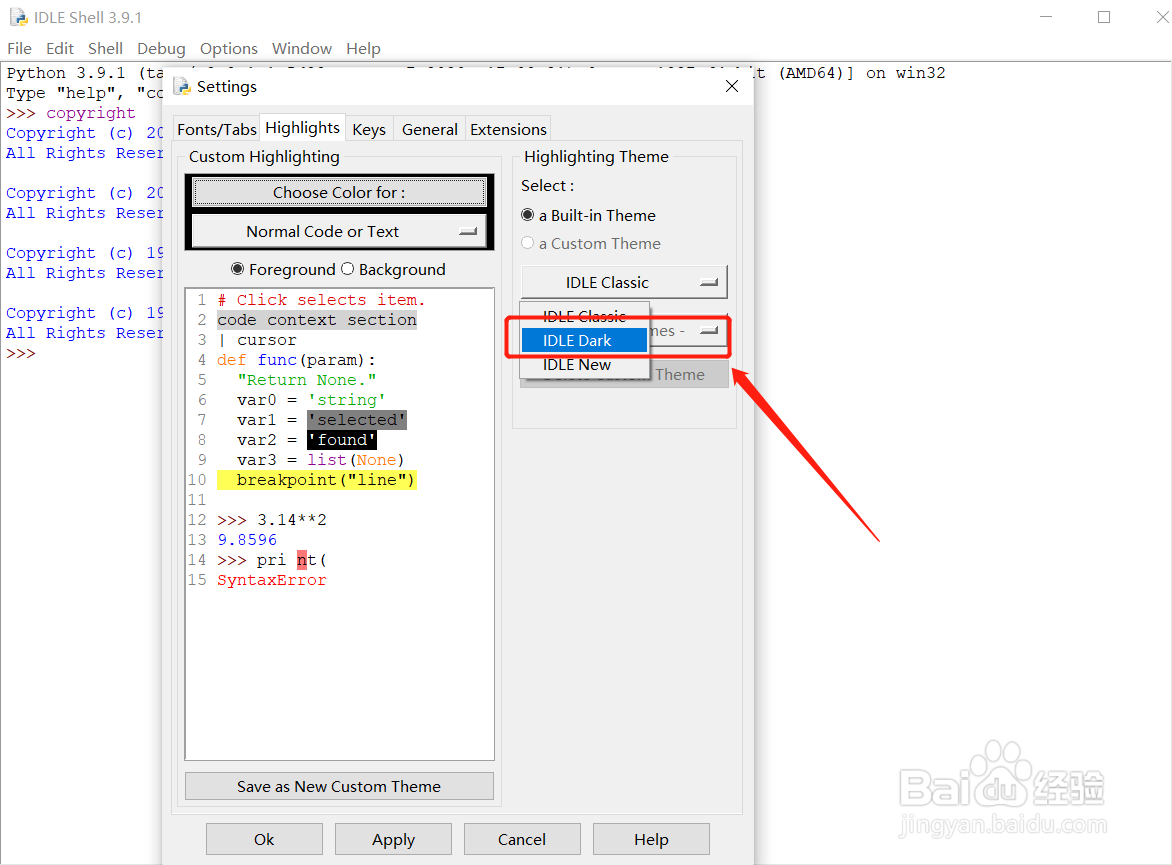Switch to the General tab
Screen dimensions: 1172x865
tap(430, 129)
